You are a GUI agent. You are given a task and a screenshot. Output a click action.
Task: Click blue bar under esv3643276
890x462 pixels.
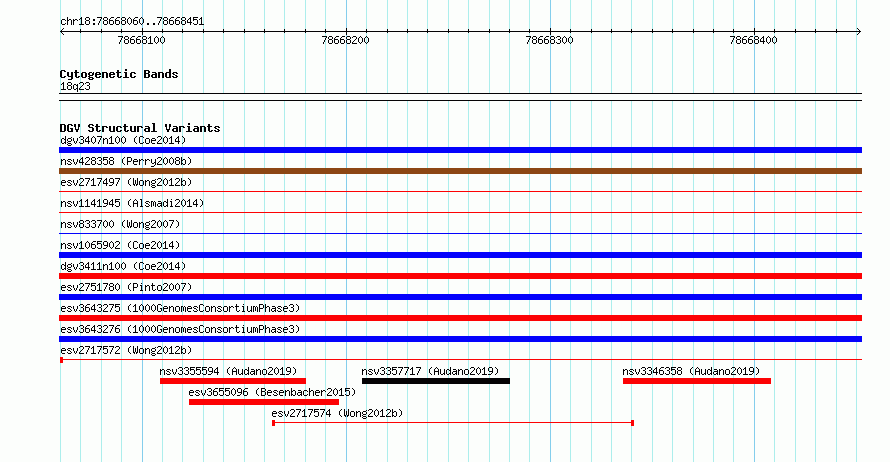click(460, 339)
